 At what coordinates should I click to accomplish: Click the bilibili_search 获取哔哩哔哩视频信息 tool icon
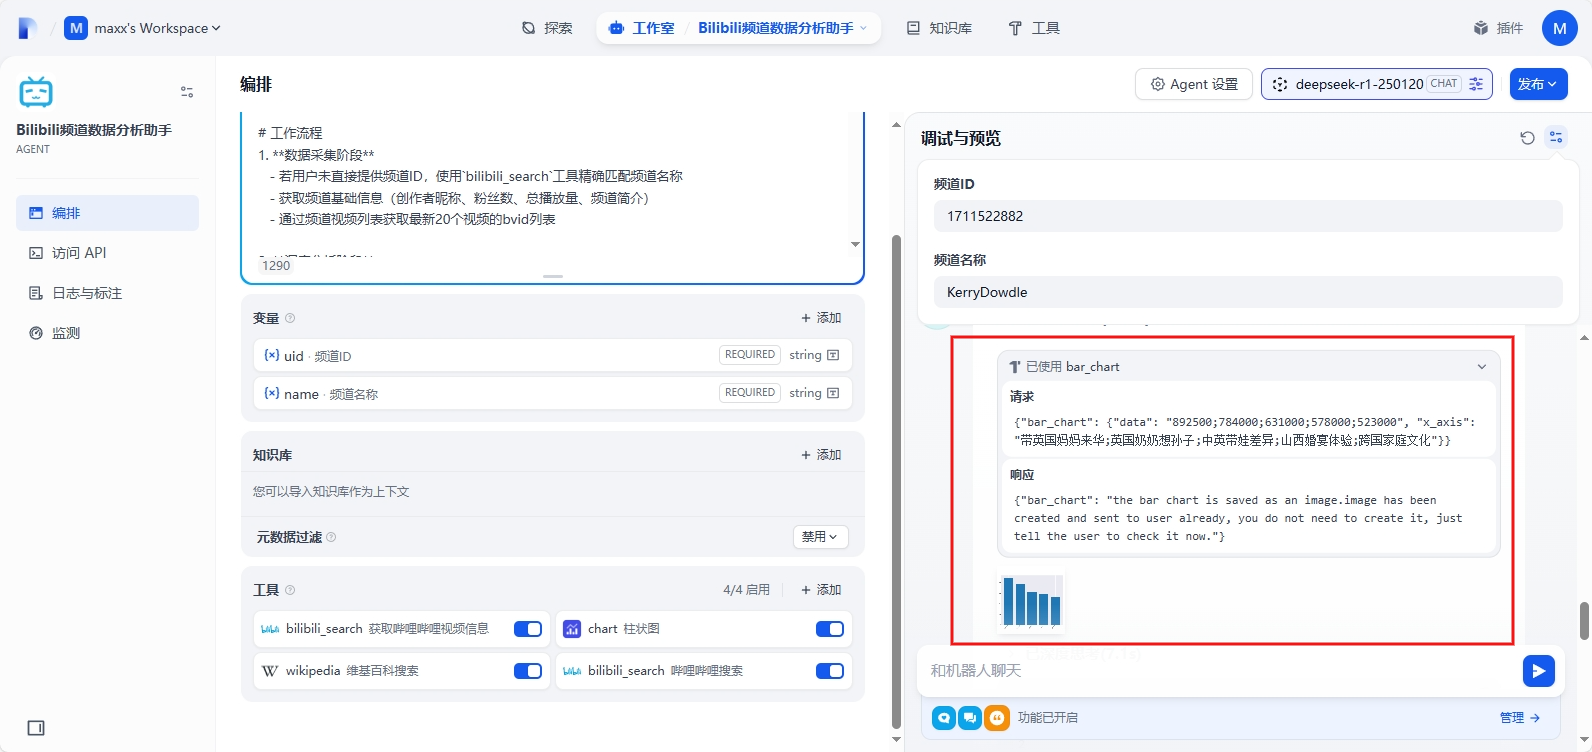coord(270,629)
